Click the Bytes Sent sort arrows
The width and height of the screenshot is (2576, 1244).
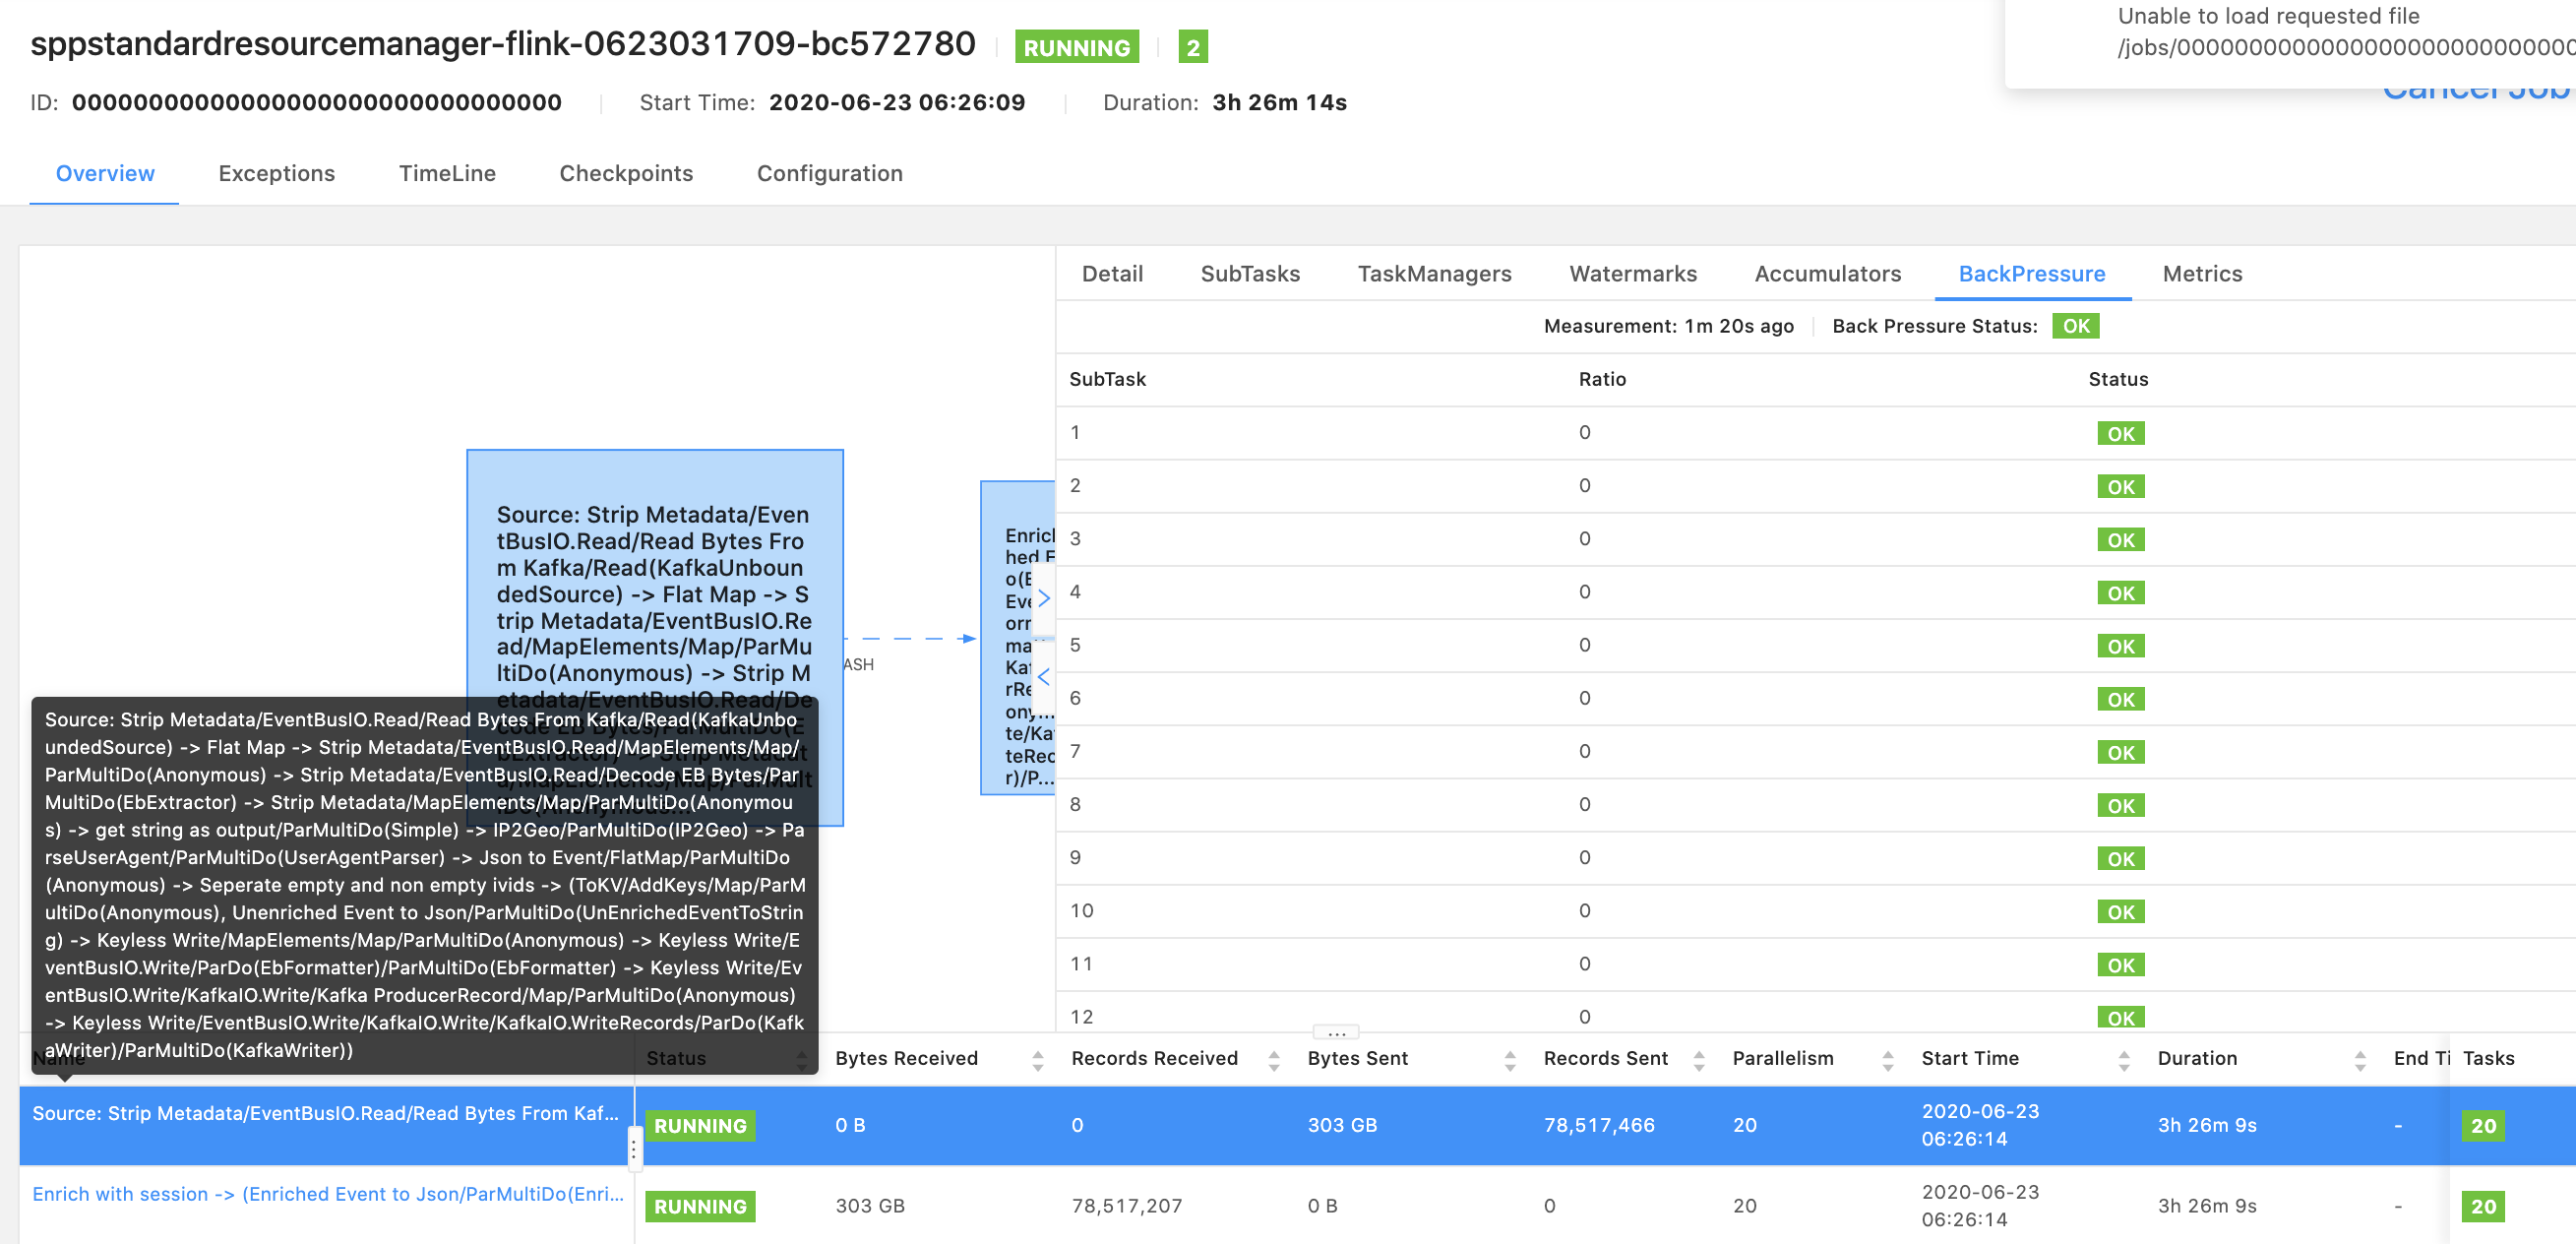click(x=1509, y=1060)
